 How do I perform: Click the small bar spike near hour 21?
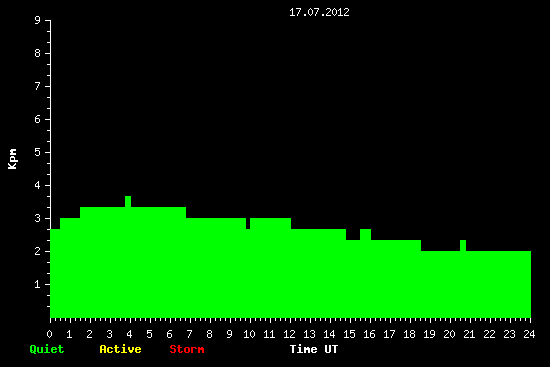pos(463,245)
